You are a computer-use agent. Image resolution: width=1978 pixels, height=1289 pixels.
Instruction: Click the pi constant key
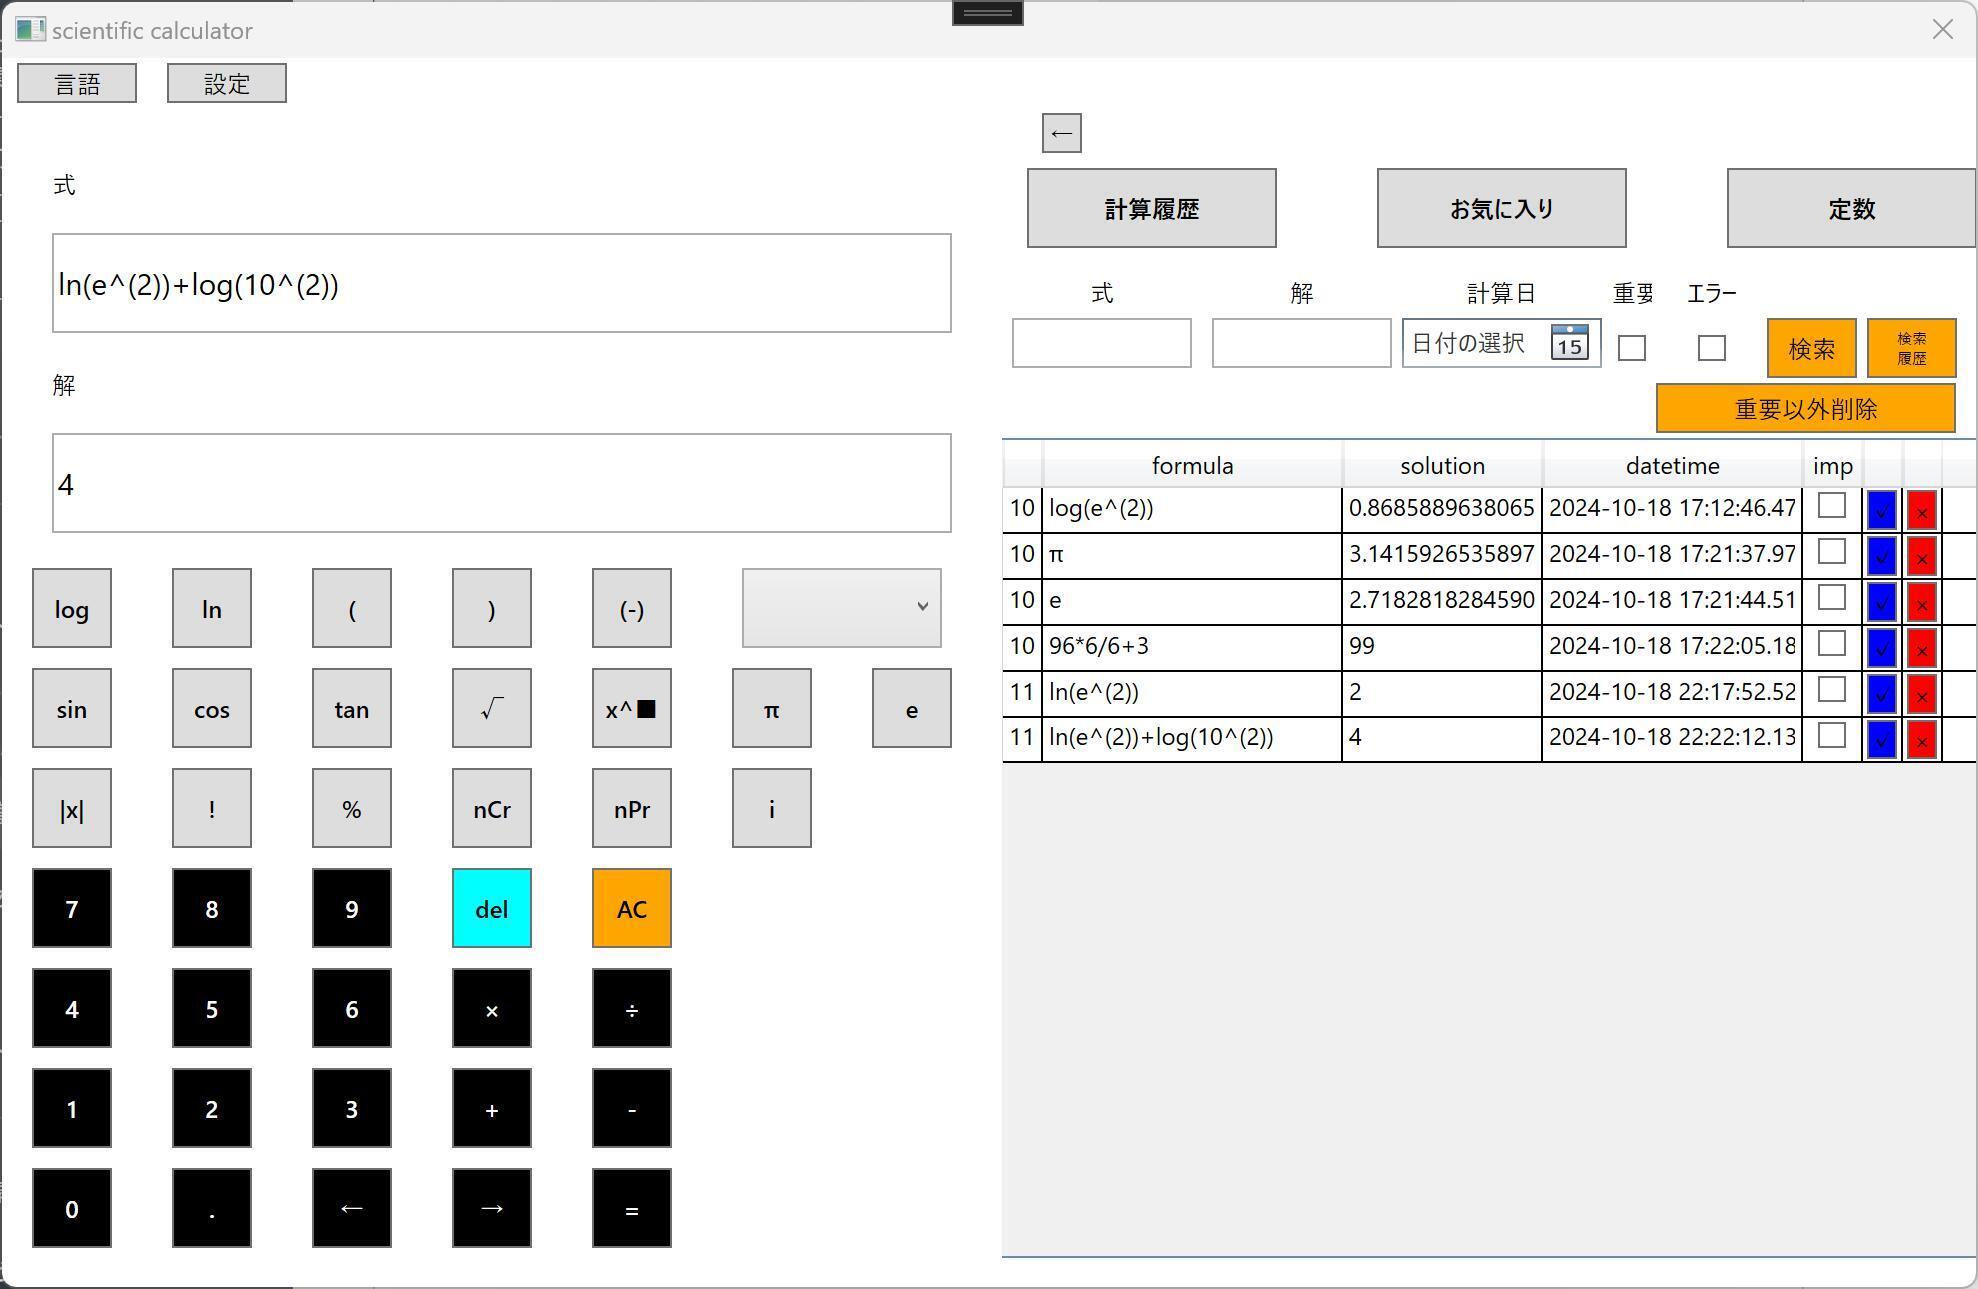tap(771, 708)
